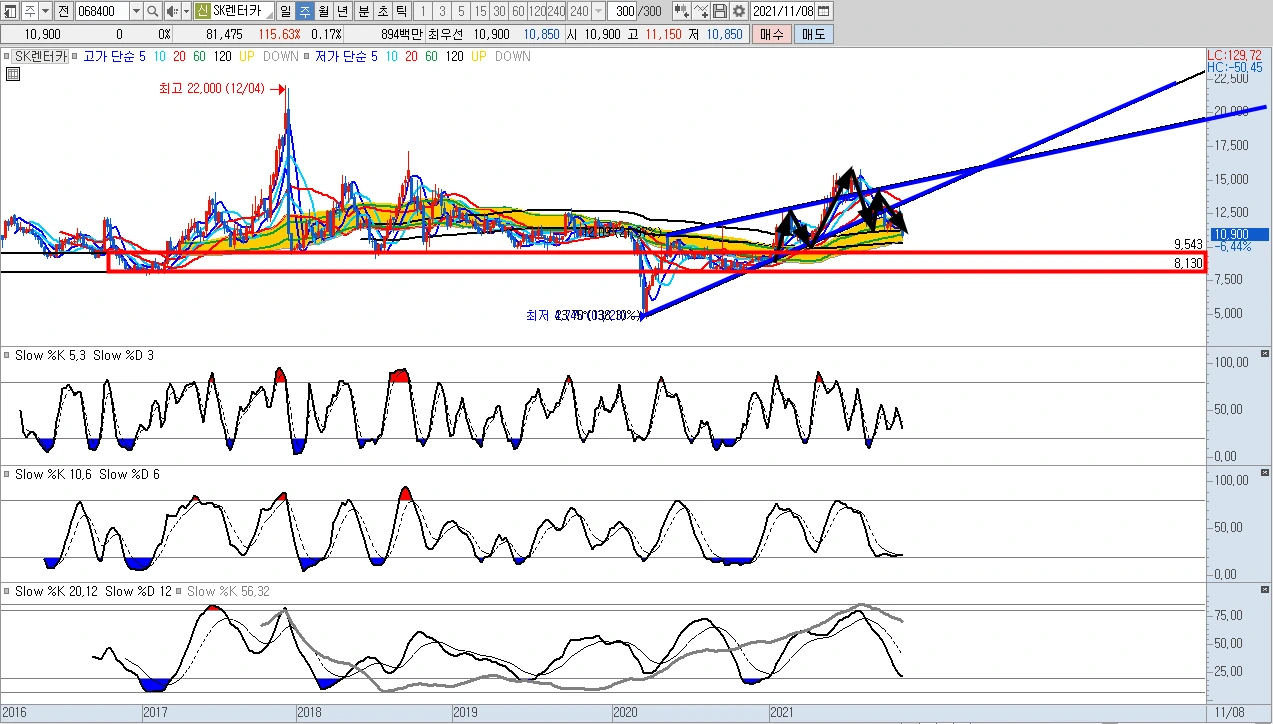Select the 60 interval button
Screen dimensions: 1273x724
tap(518, 12)
